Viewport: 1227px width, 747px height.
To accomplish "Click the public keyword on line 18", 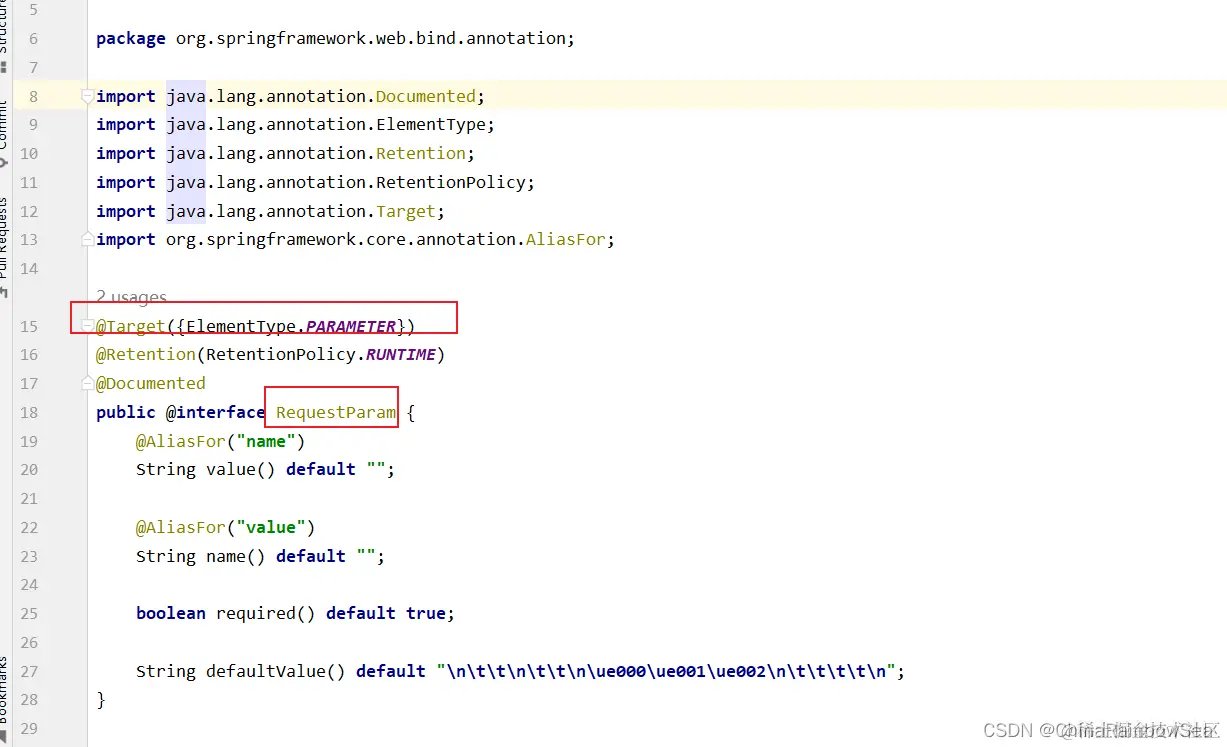I will point(126,412).
